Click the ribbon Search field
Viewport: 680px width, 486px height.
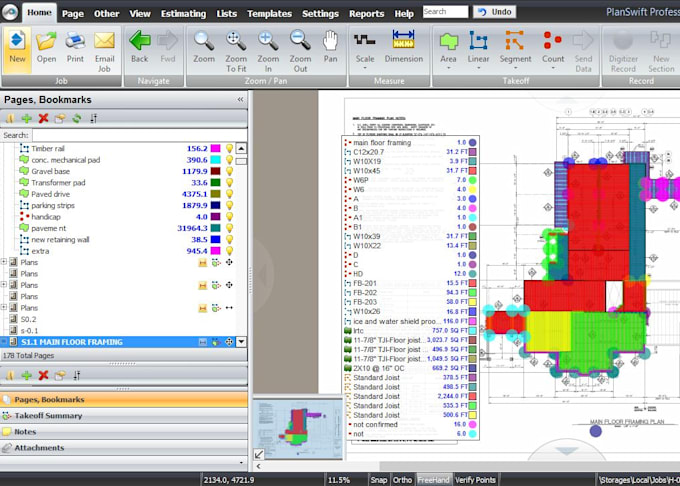(x=445, y=12)
